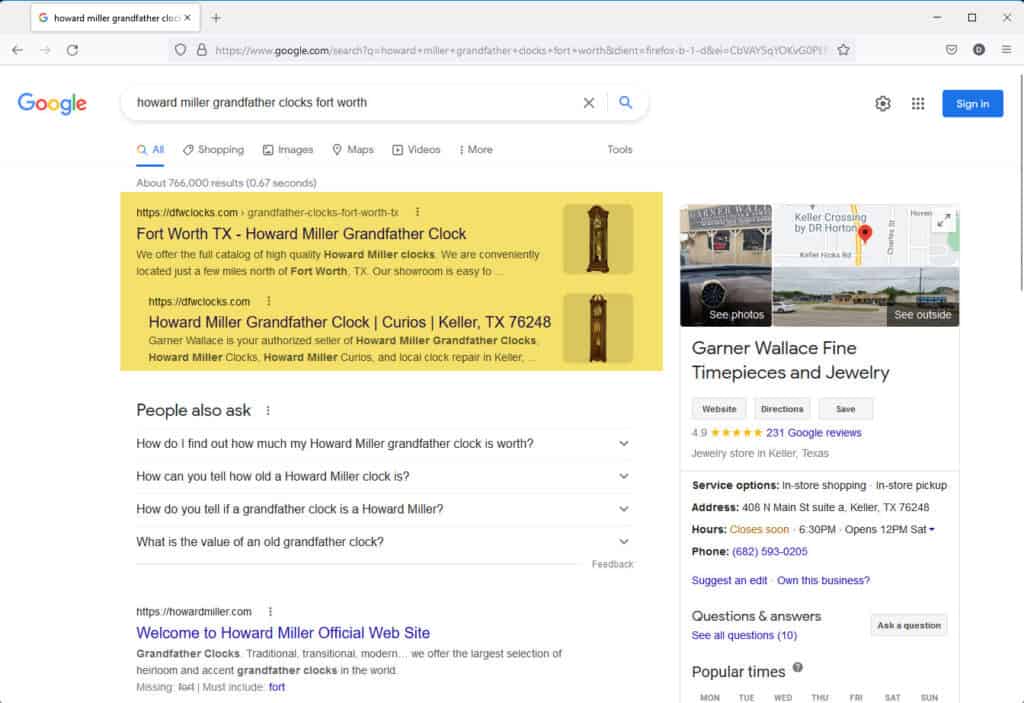Expand the map with the fullscreen arrows icon
This screenshot has width=1024, height=703.
(x=944, y=220)
